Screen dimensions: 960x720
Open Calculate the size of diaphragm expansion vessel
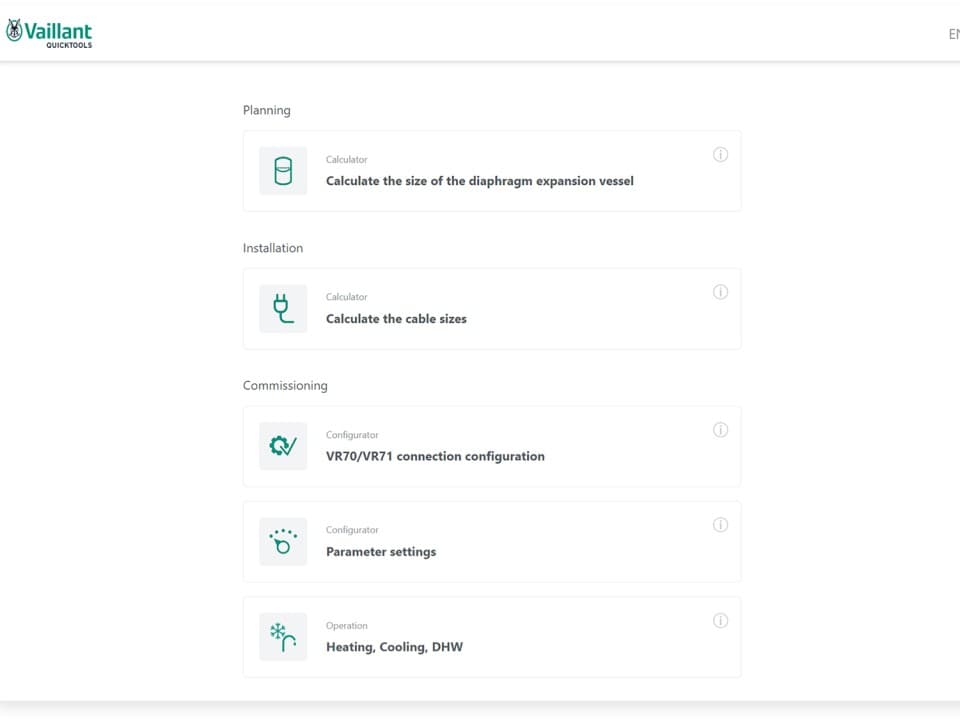point(479,181)
